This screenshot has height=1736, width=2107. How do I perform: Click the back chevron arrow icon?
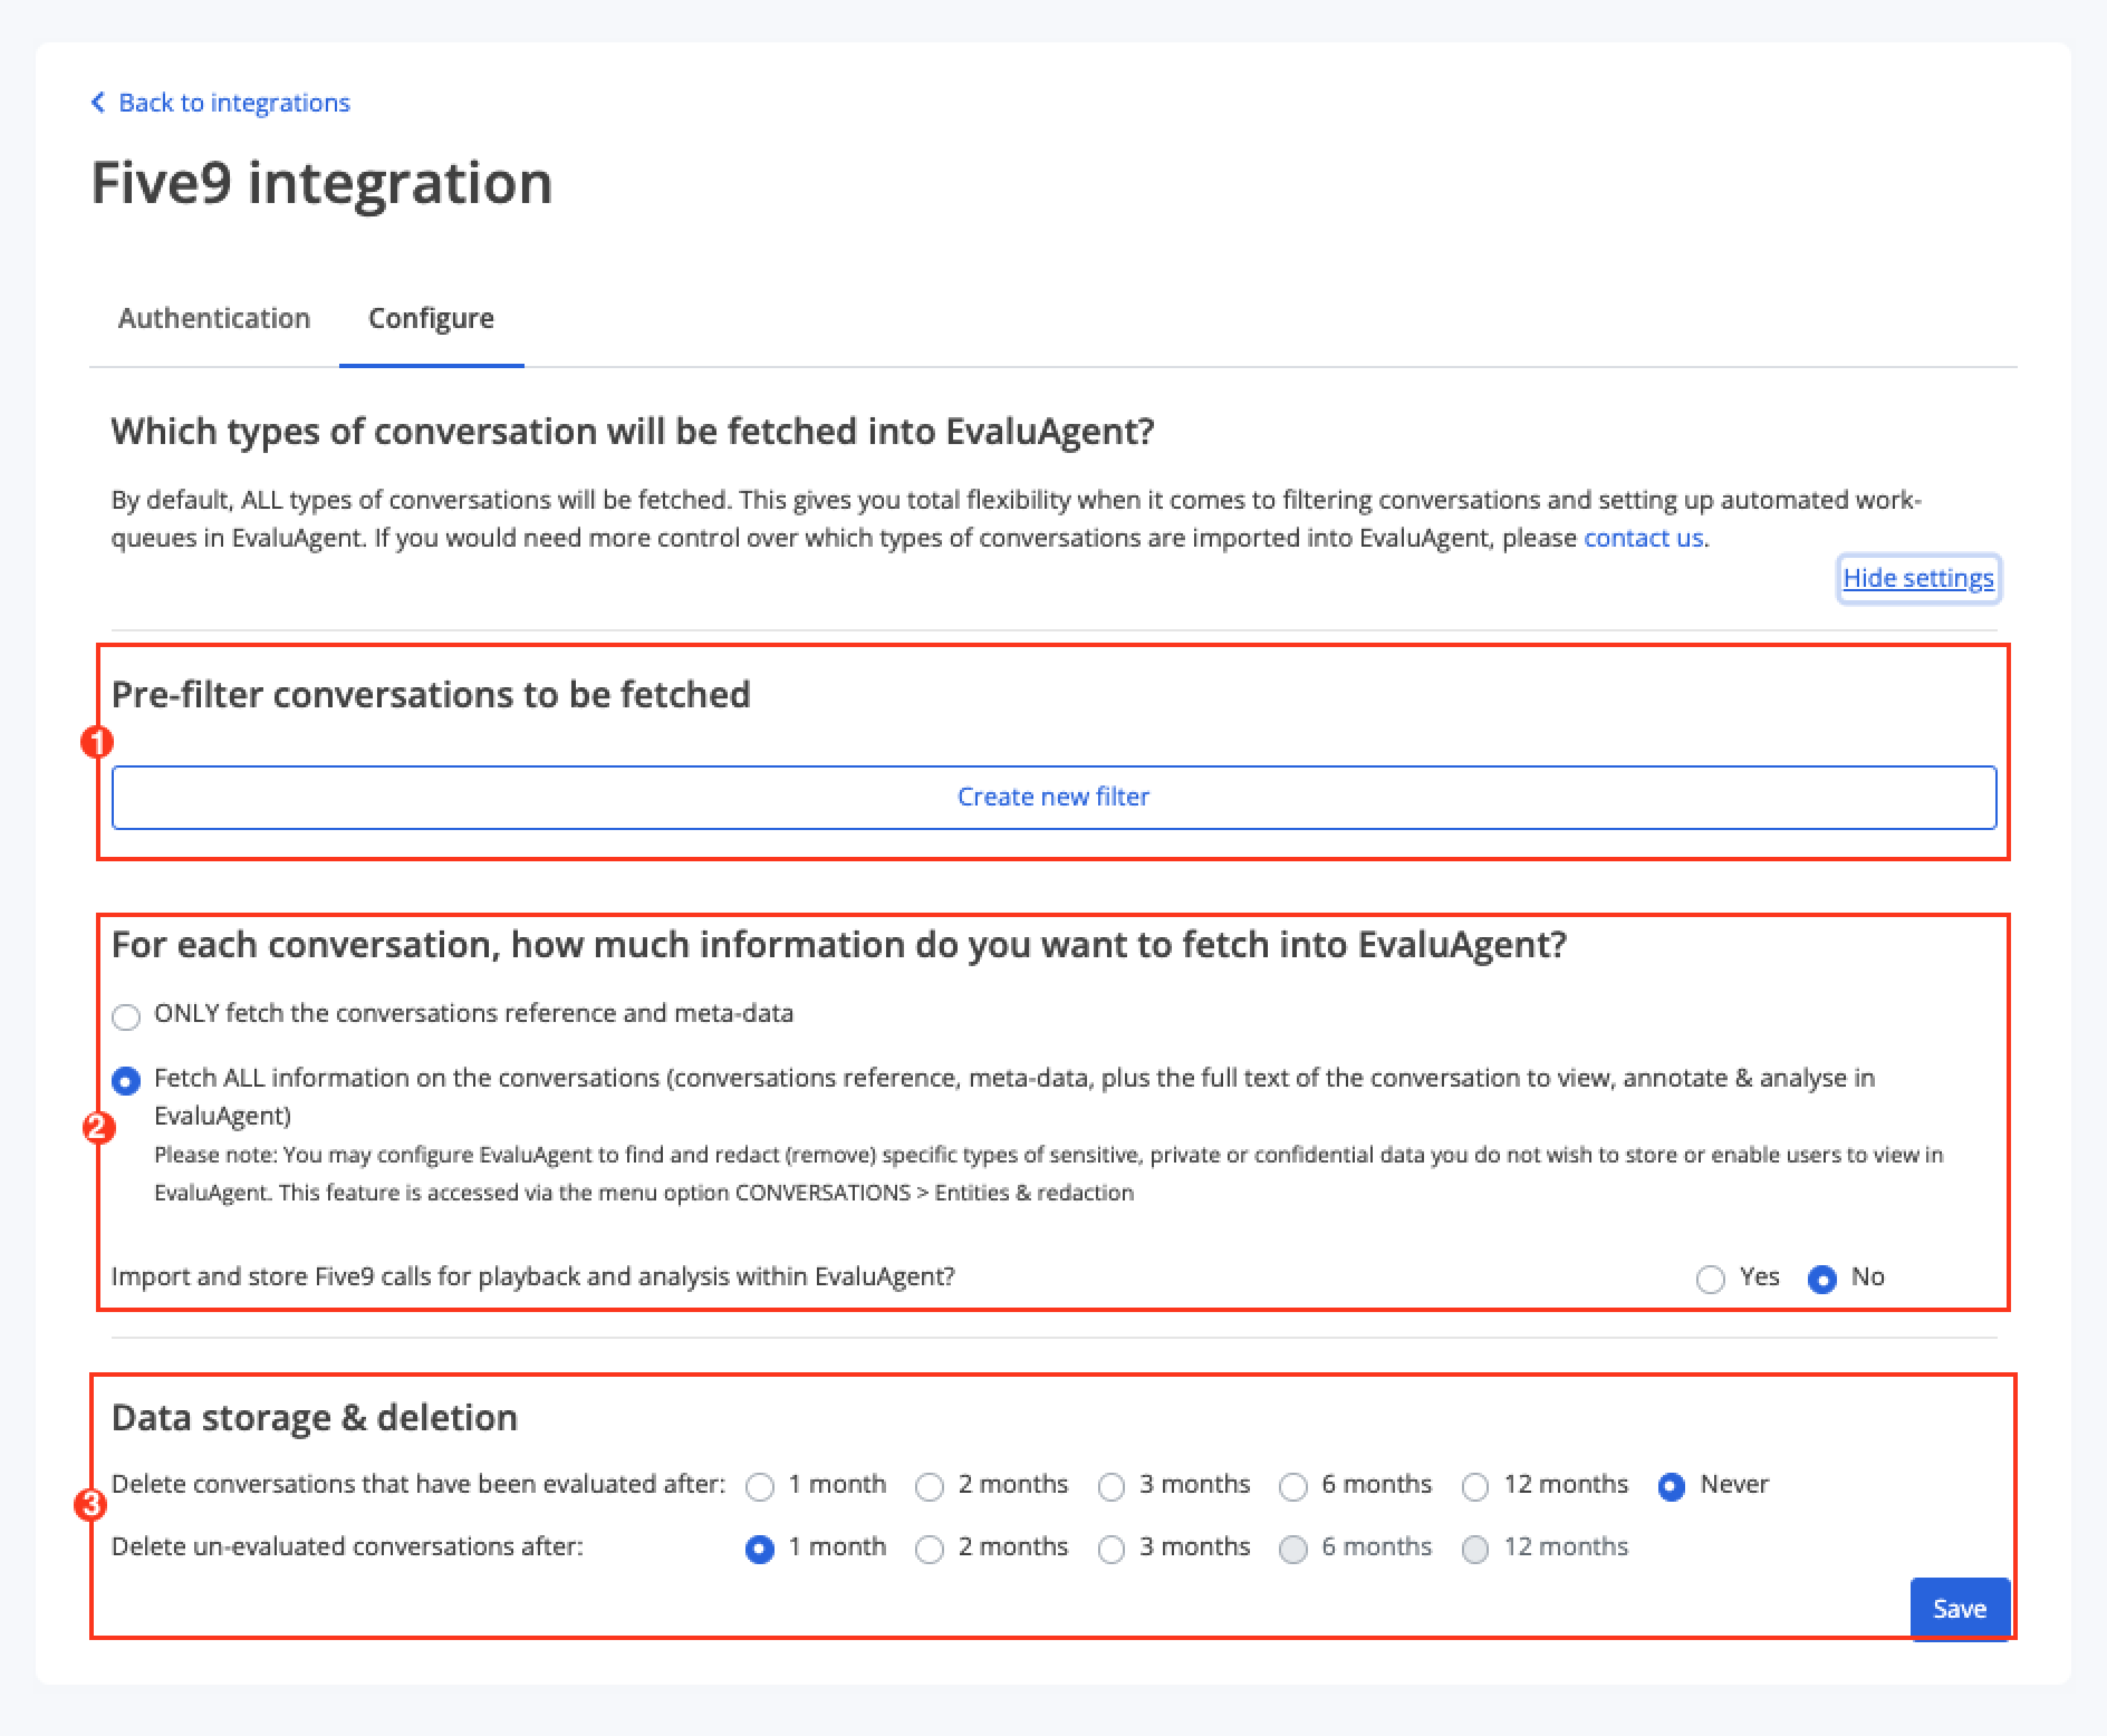[x=98, y=102]
